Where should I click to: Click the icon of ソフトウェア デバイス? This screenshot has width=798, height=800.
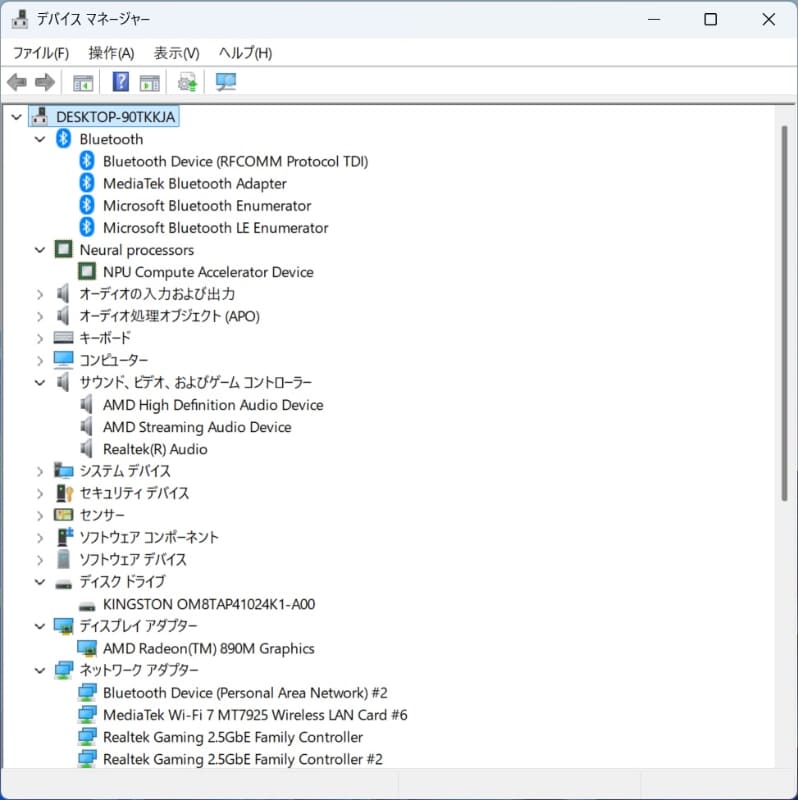pos(63,559)
